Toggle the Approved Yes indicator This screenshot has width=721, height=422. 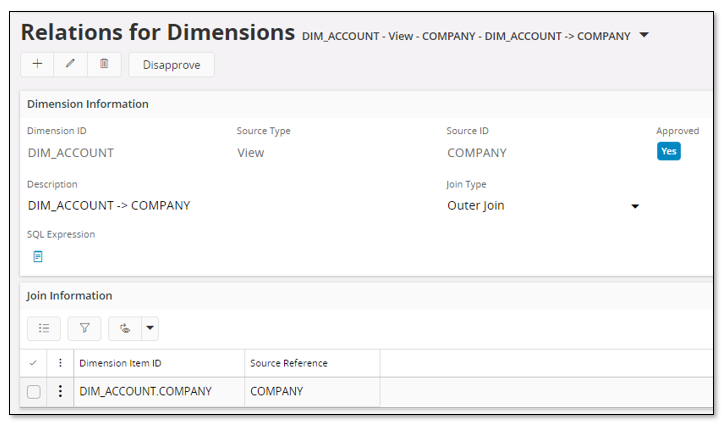[668, 151]
